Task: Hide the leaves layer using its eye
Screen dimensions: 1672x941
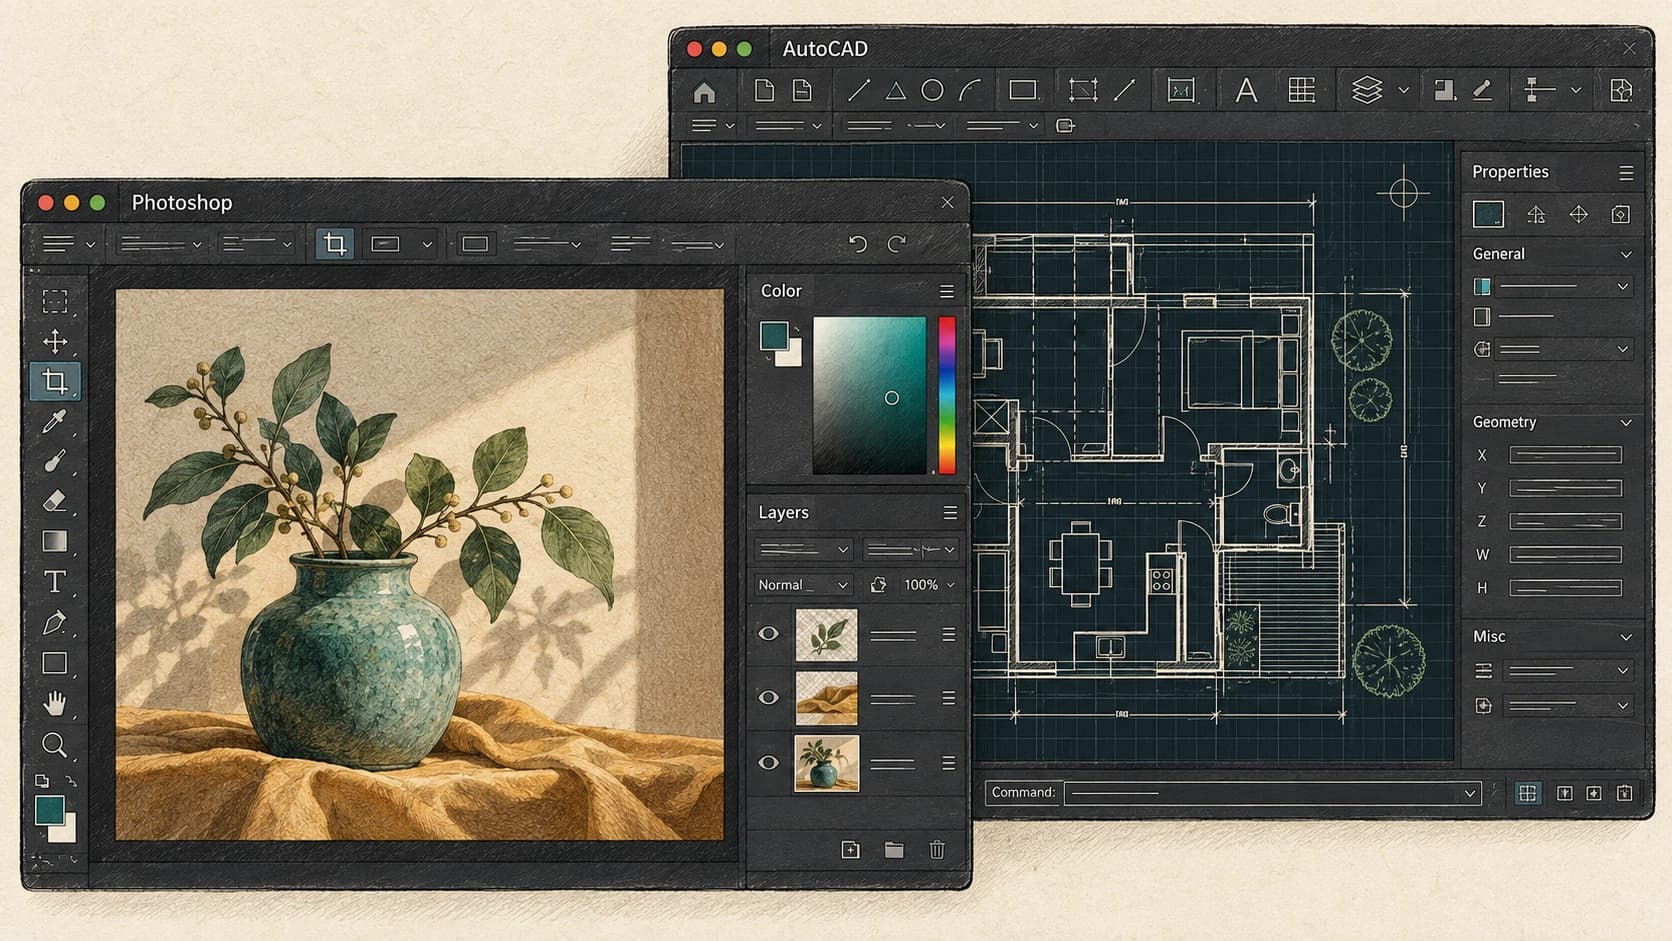Action: click(x=768, y=634)
